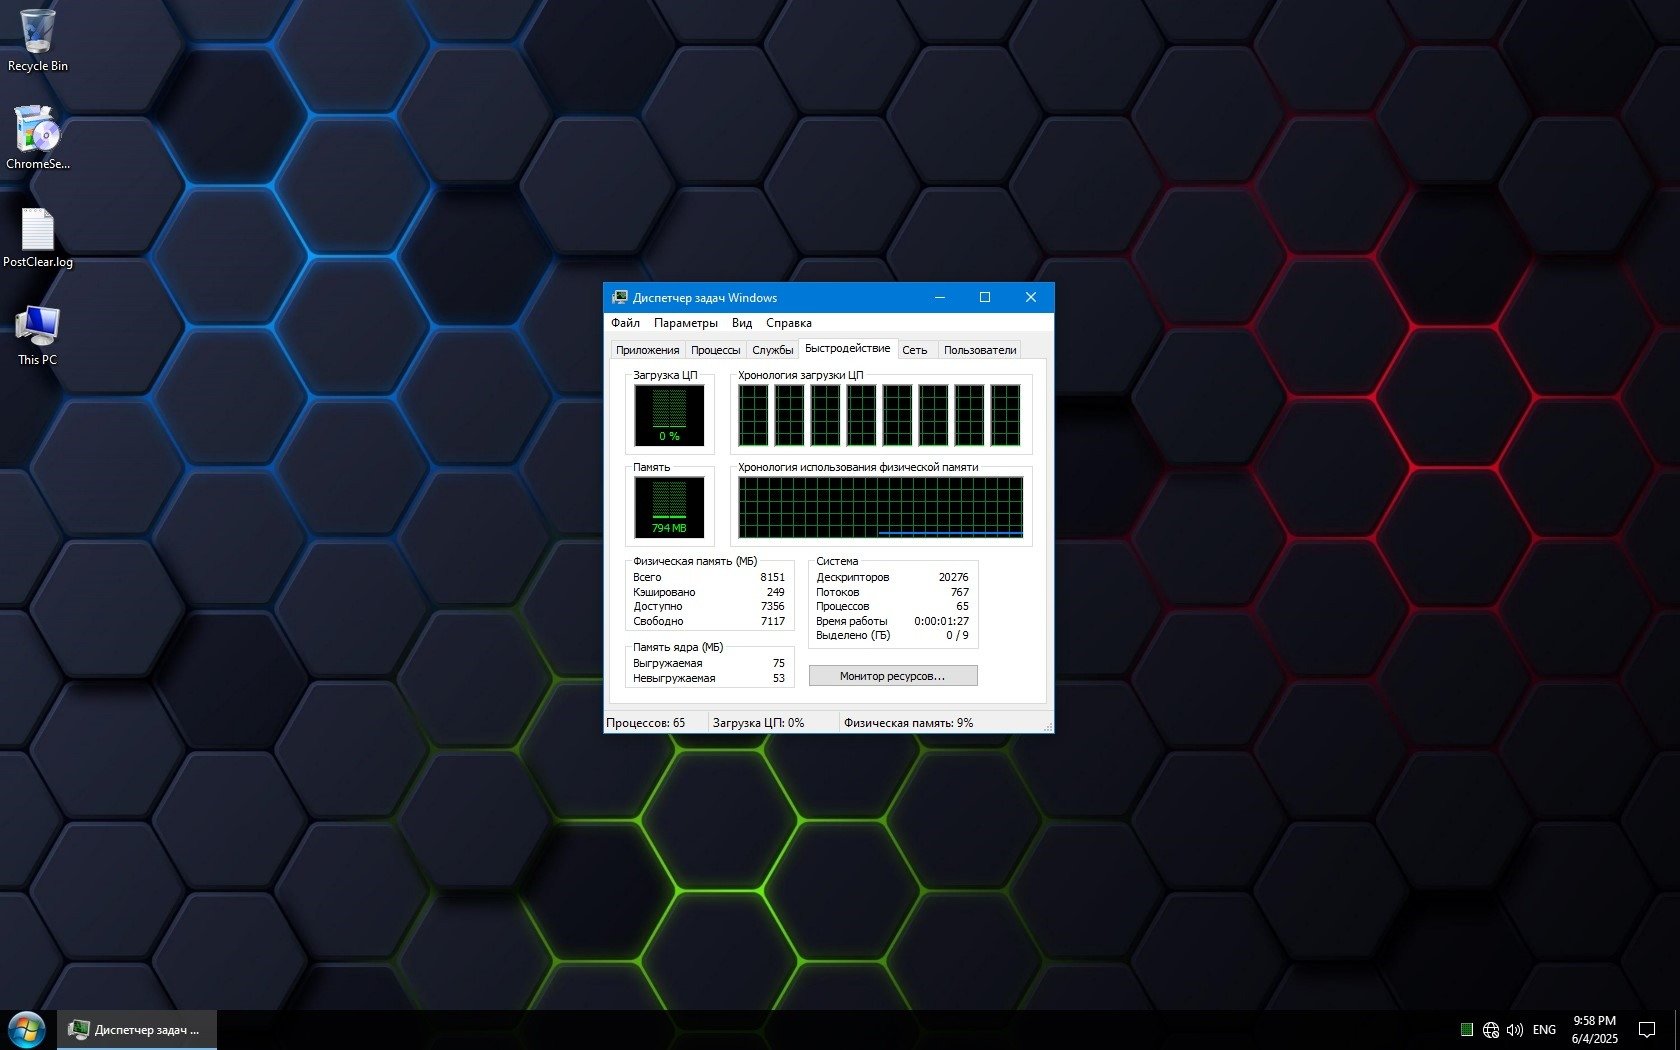
Task: Click the Task Manager title bar icon
Action: click(620, 298)
